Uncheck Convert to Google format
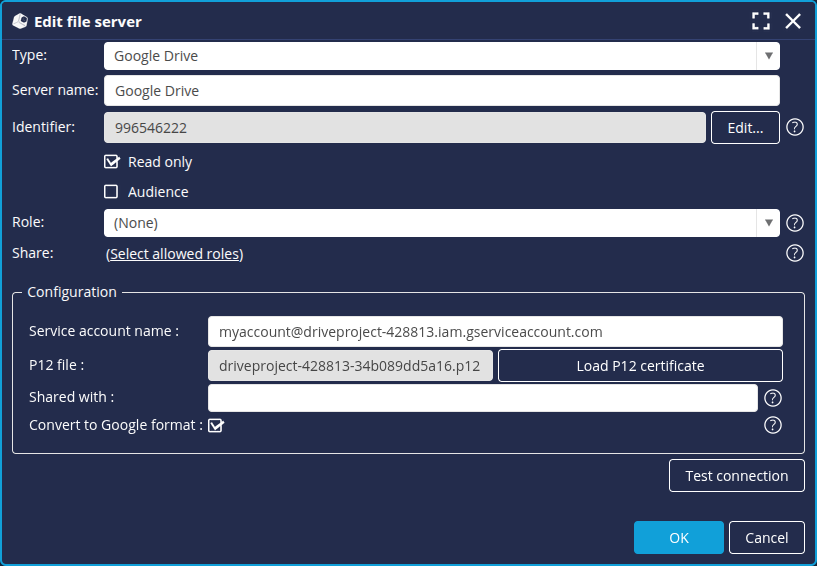This screenshot has height=566, width=817. coord(216,426)
